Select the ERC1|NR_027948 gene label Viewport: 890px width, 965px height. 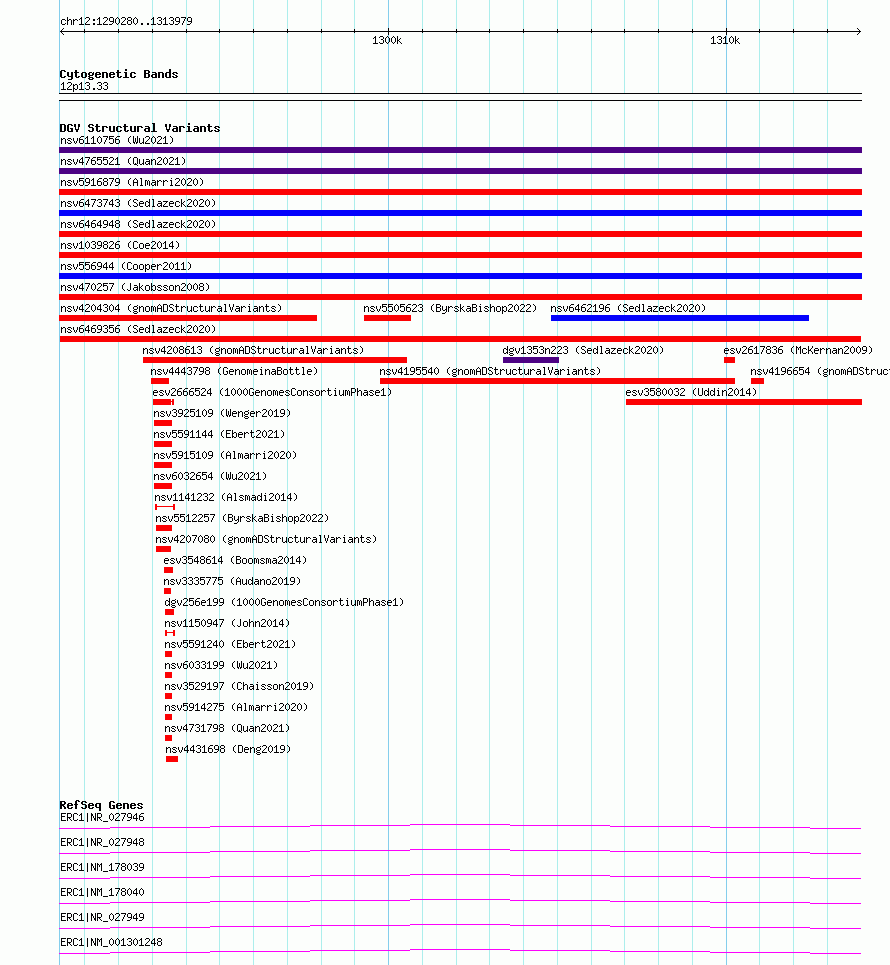102,843
